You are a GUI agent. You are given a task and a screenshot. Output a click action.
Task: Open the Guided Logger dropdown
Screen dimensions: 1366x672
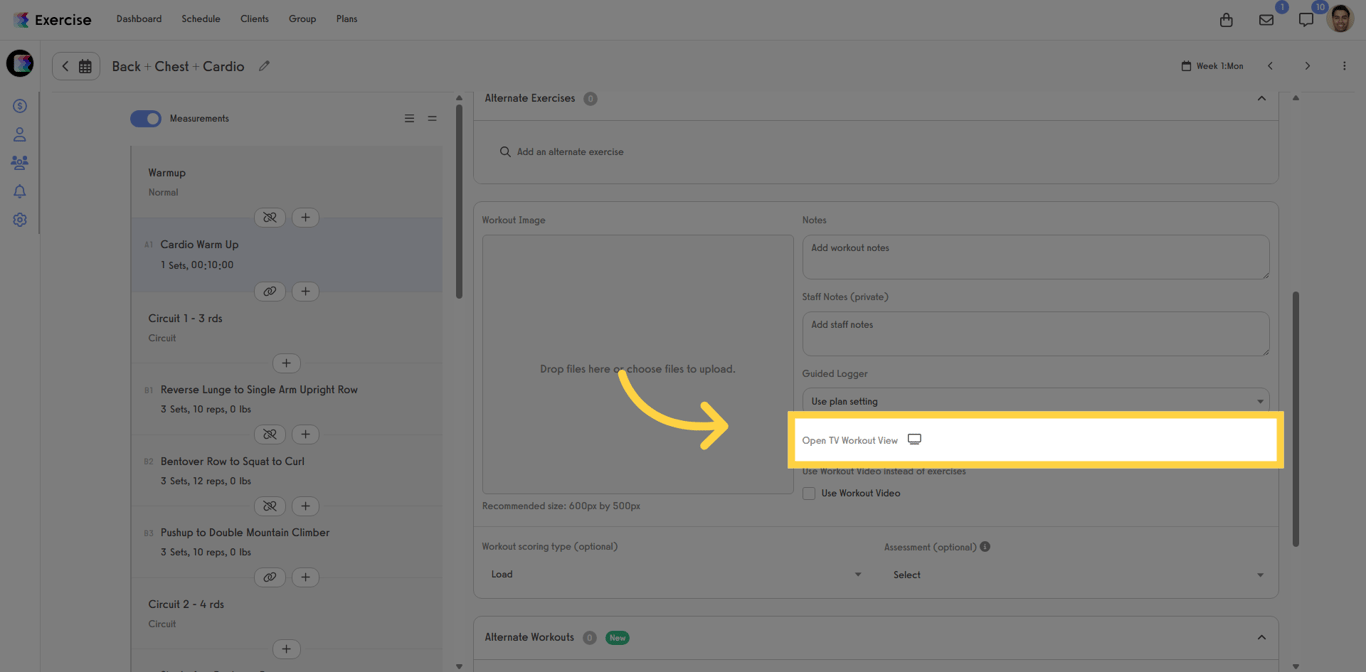point(1035,401)
